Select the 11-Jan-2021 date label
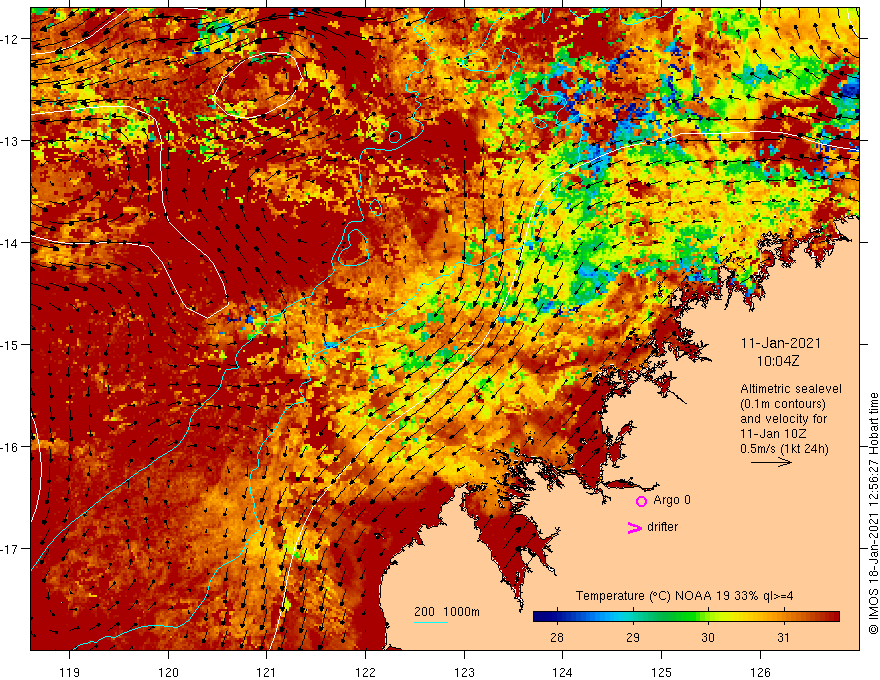 pos(781,343)
